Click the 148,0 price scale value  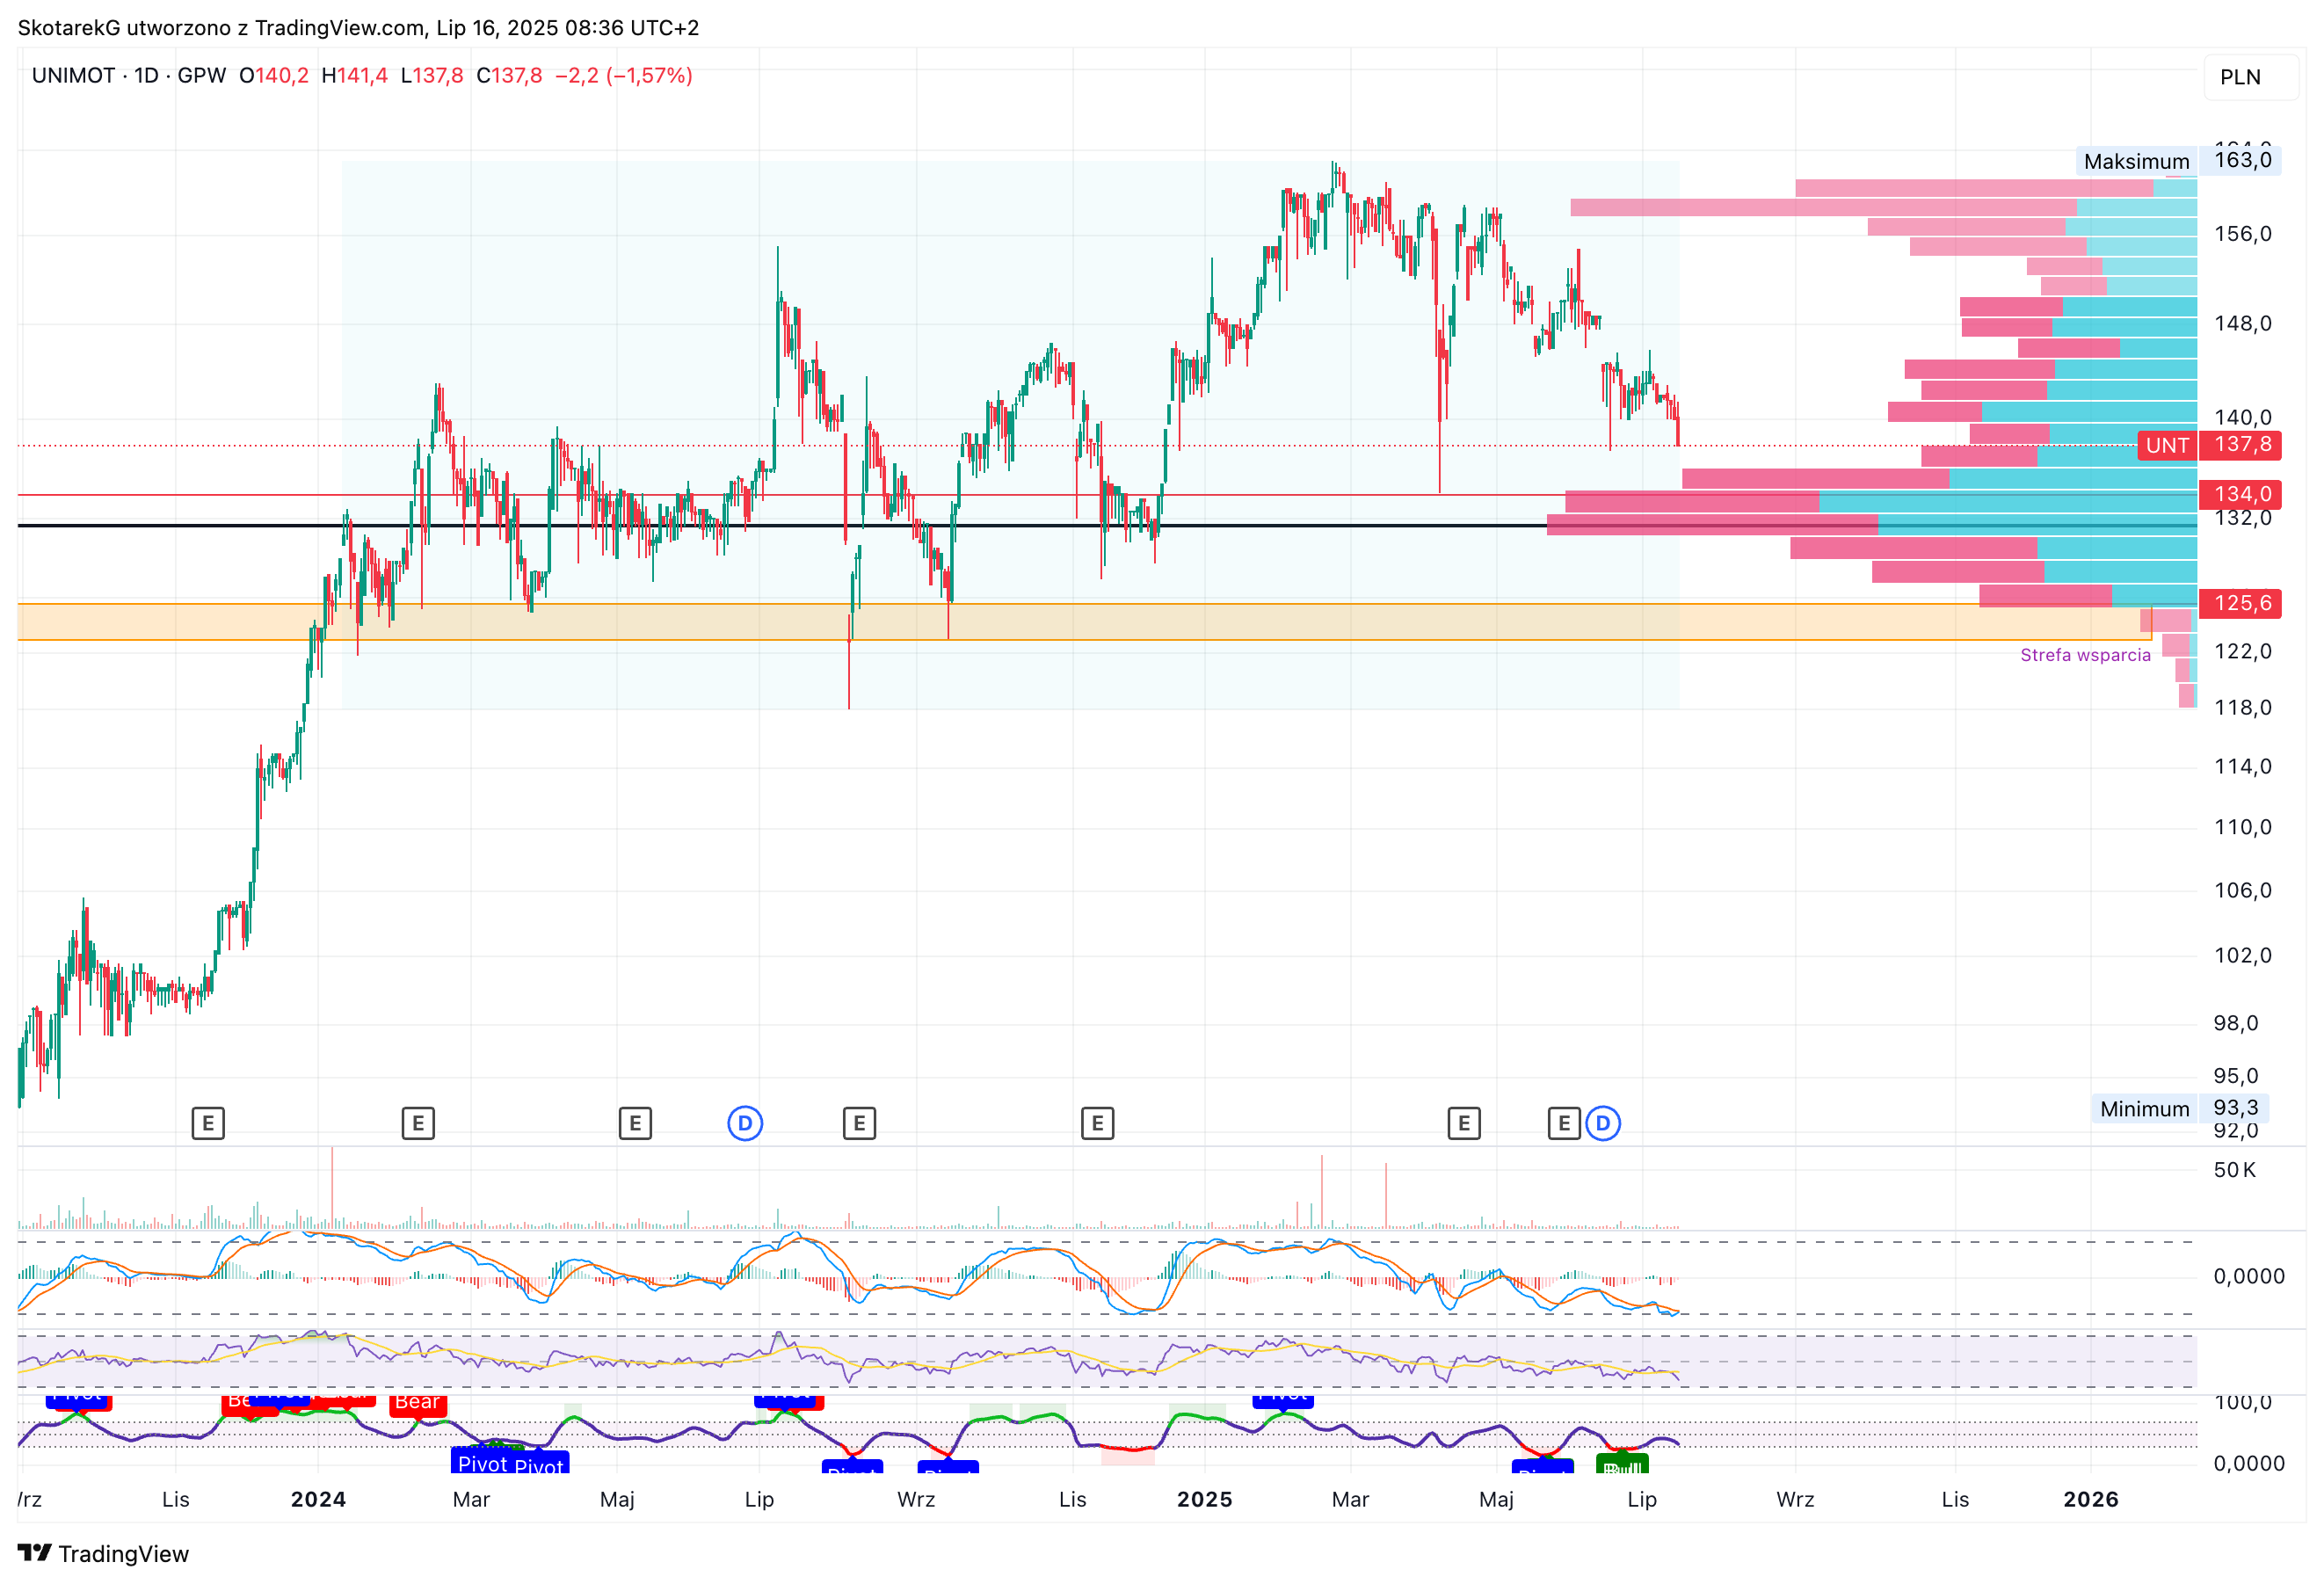tap(2242, 324)
